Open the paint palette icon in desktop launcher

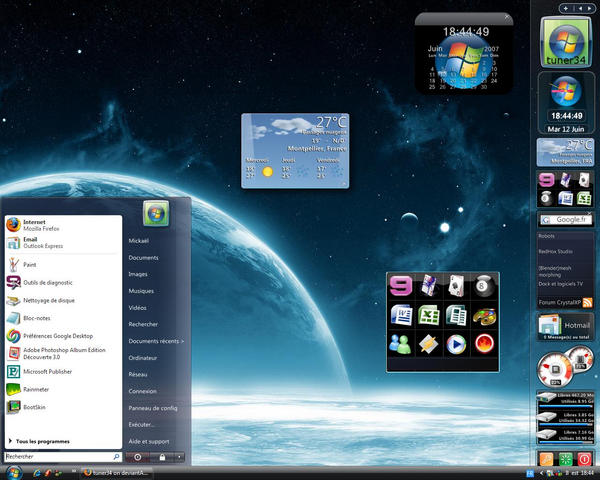click(x=484, y=316)
